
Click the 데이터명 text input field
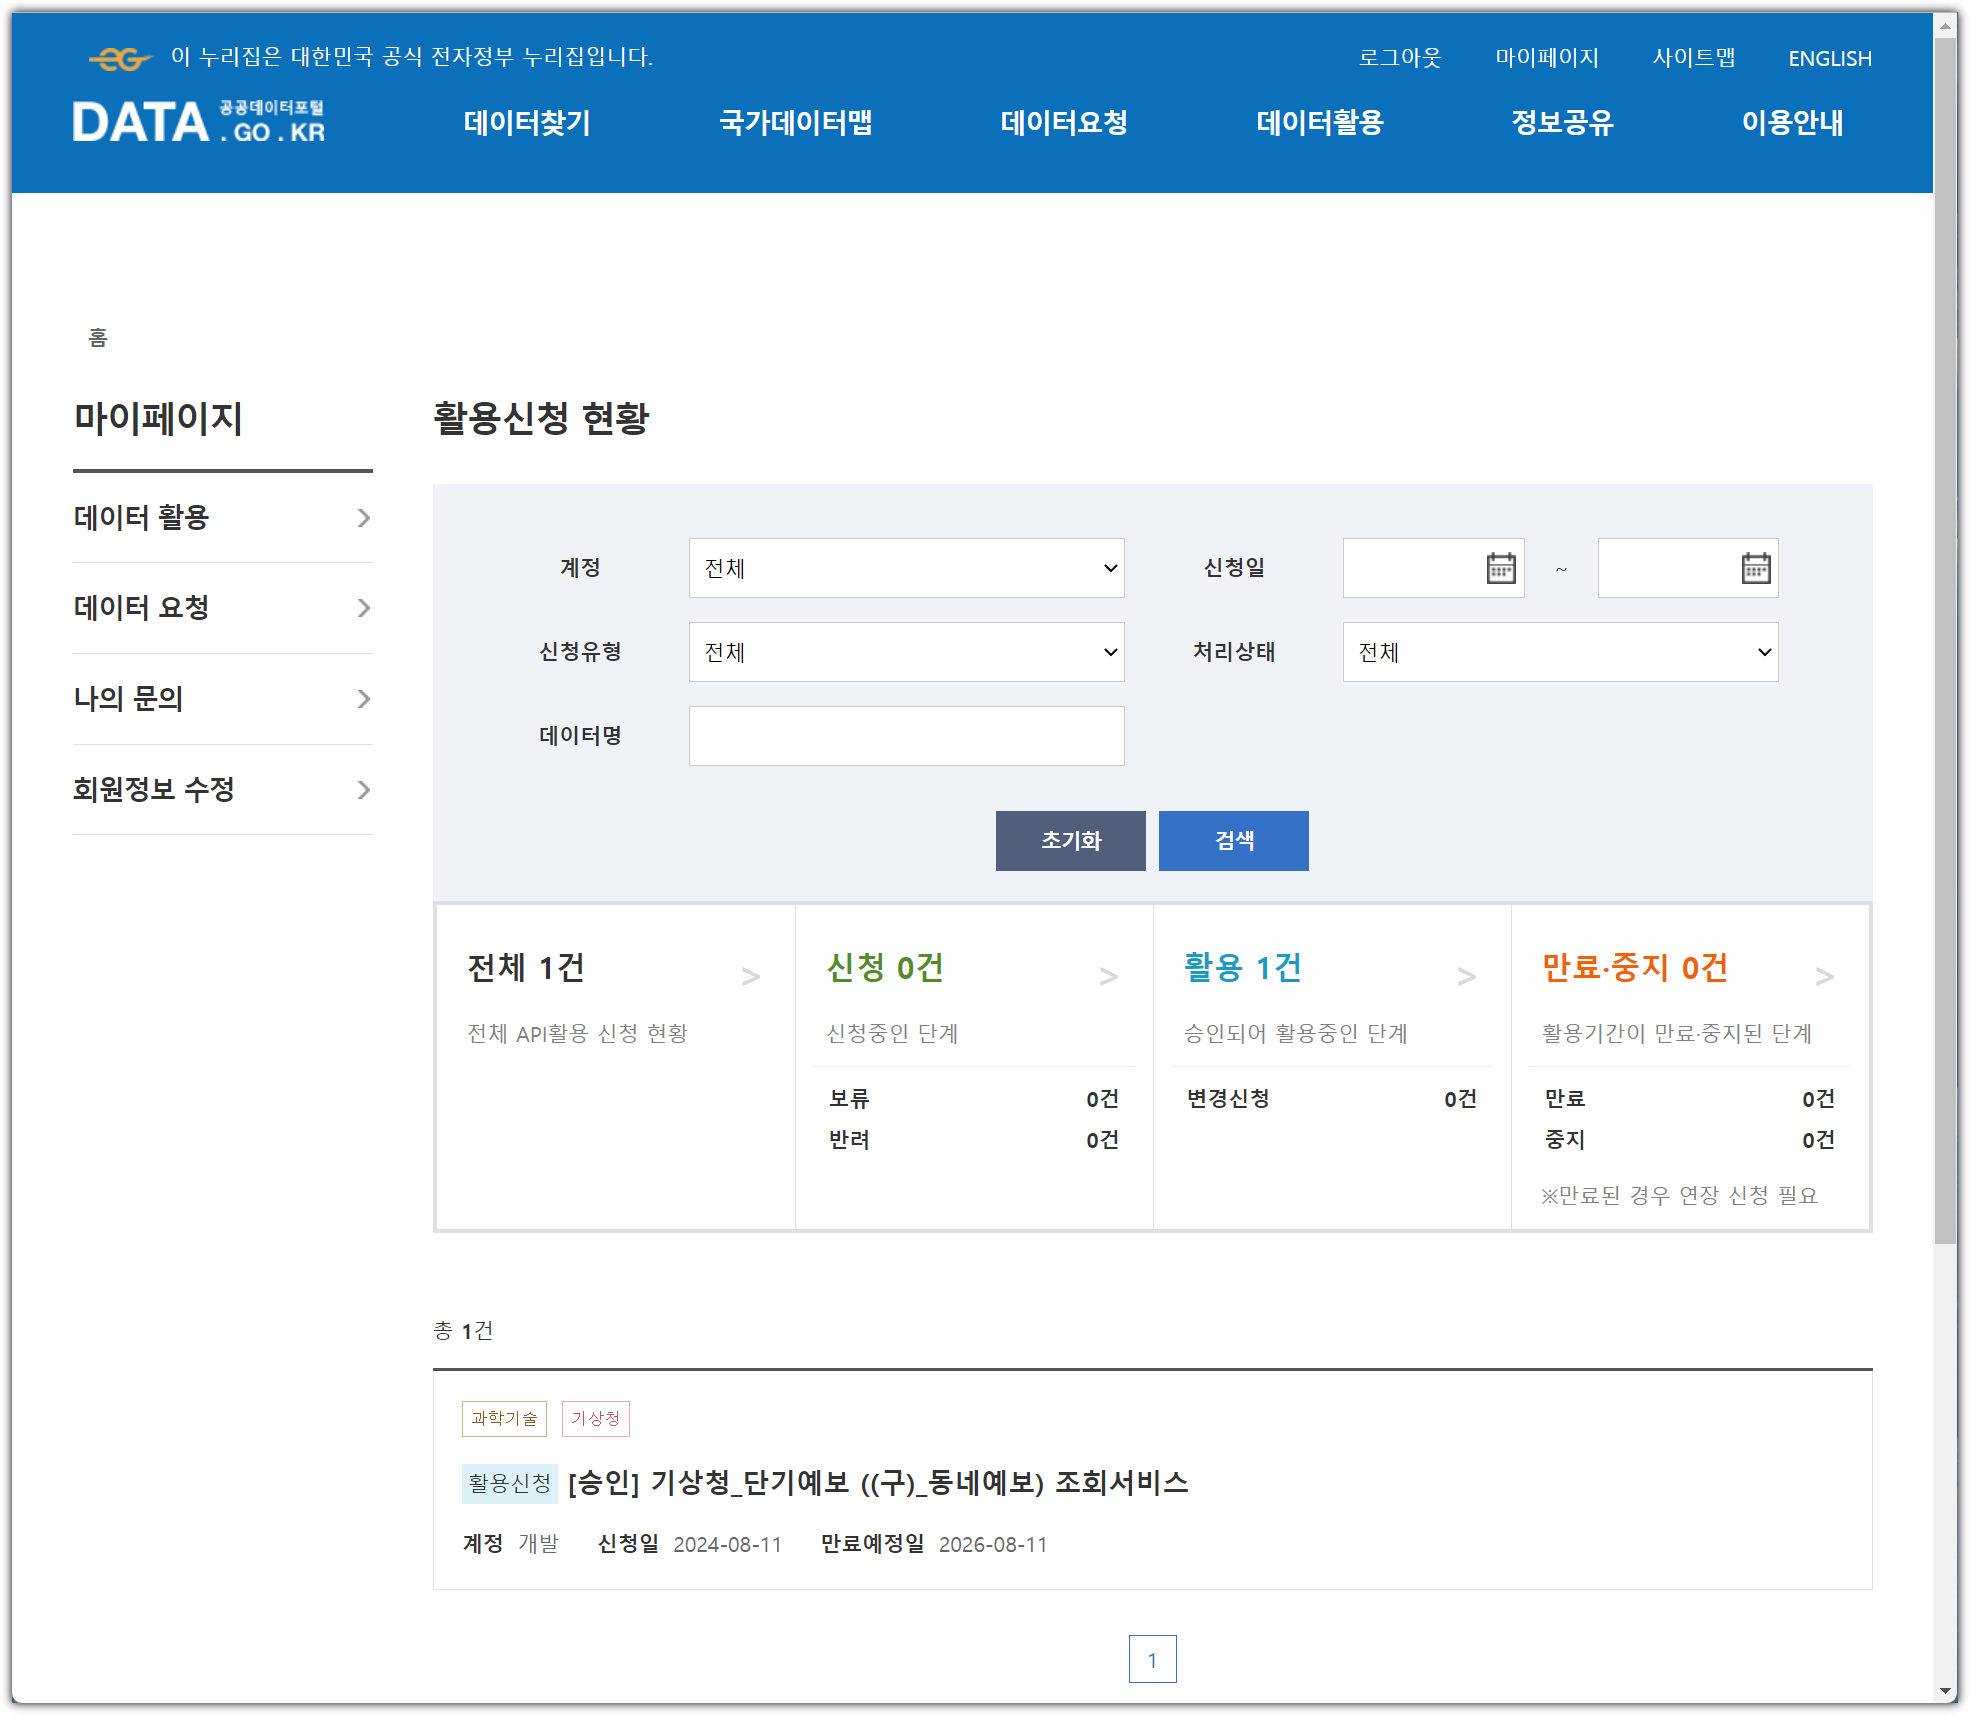pos(906,736)
